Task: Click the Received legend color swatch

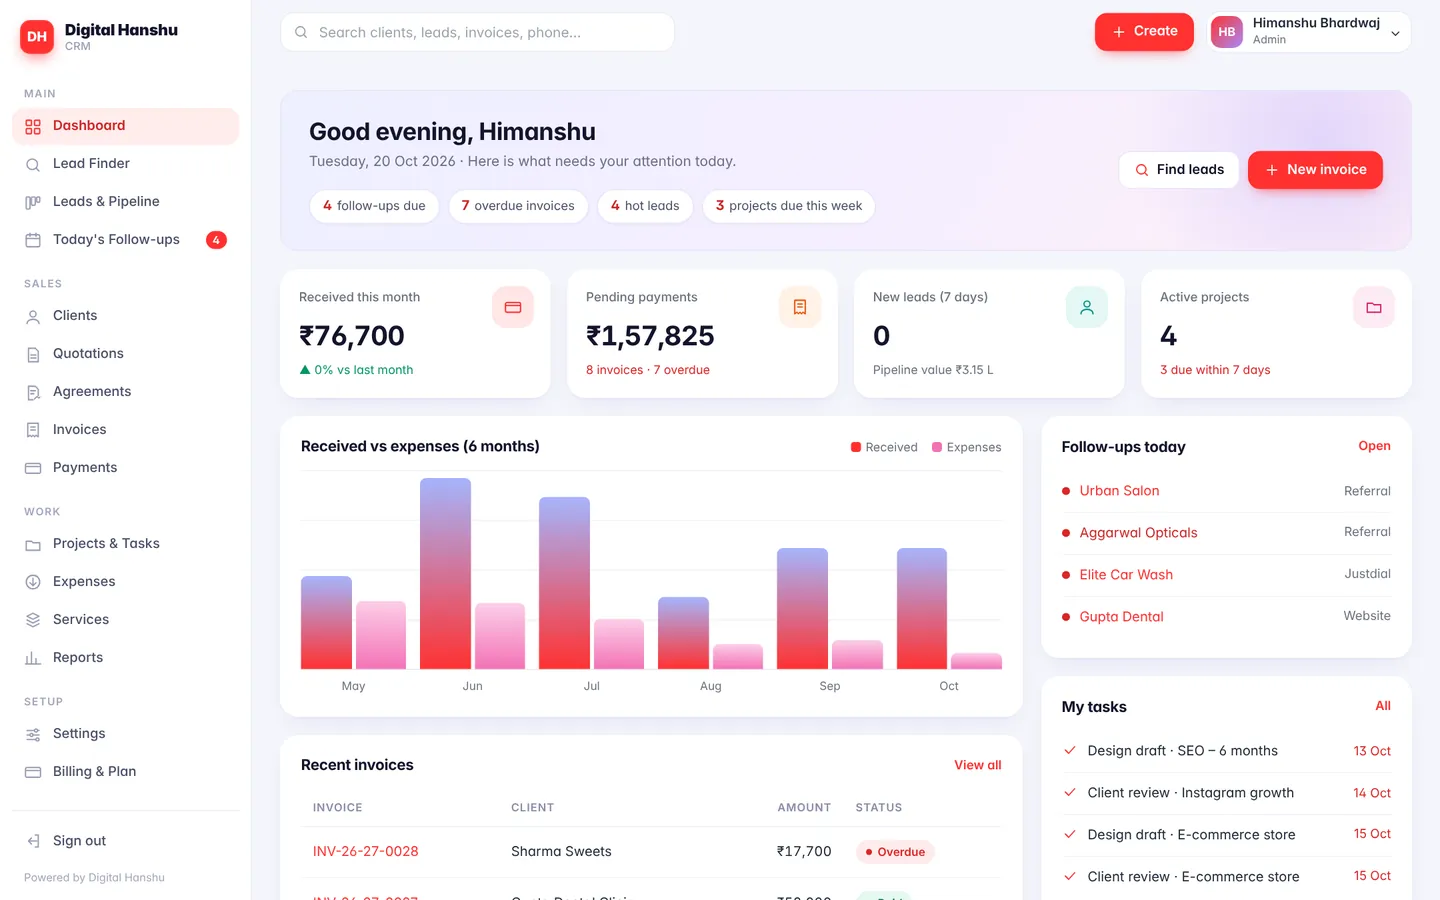Action: 856,447
